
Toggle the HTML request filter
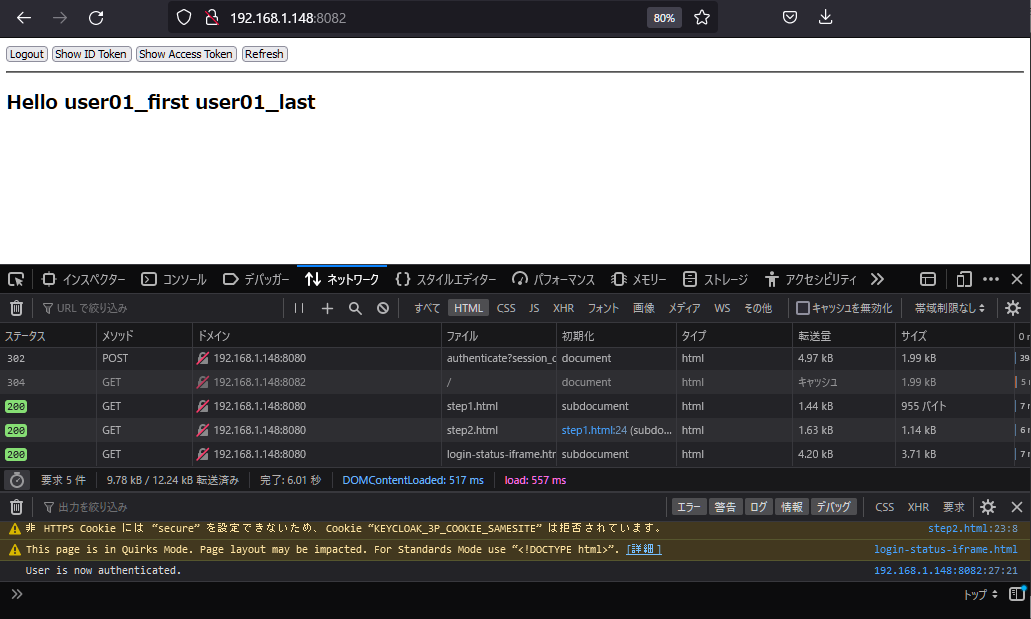click(x=468, y=308)
